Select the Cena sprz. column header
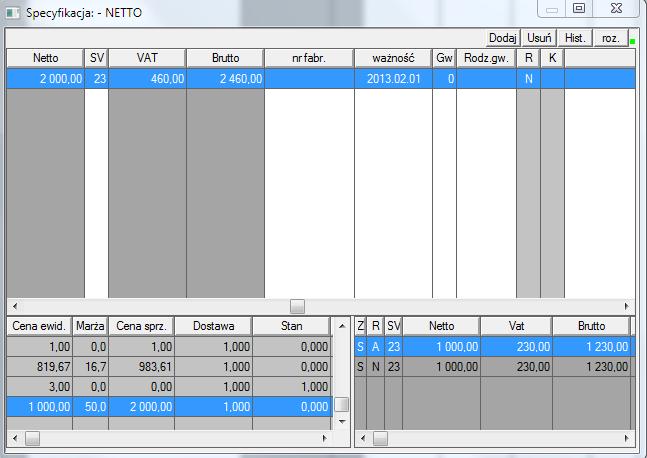This screenshot has height=458, width=647. tap(143, 326)
